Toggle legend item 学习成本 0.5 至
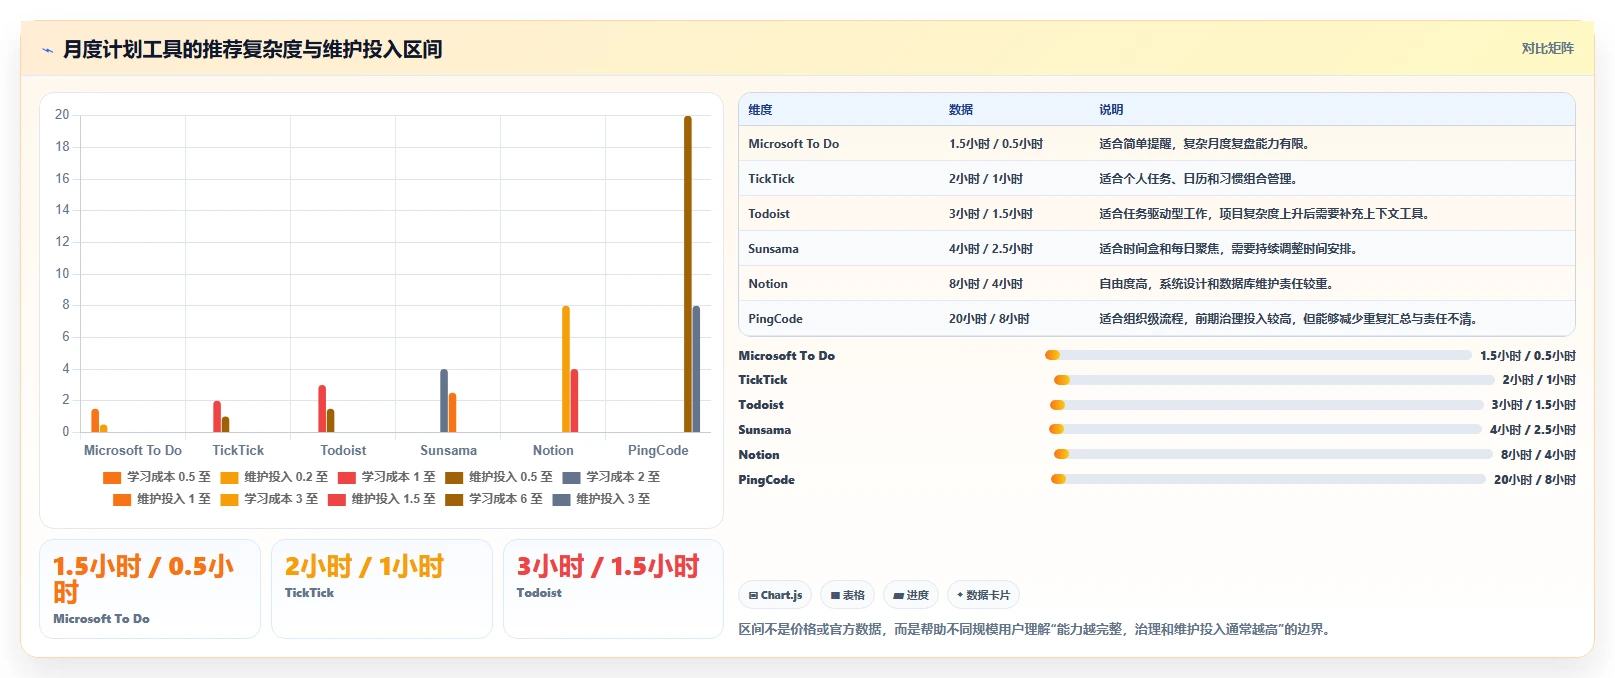Viewport: 1615px width, 678px height. [x=157, y=477]
